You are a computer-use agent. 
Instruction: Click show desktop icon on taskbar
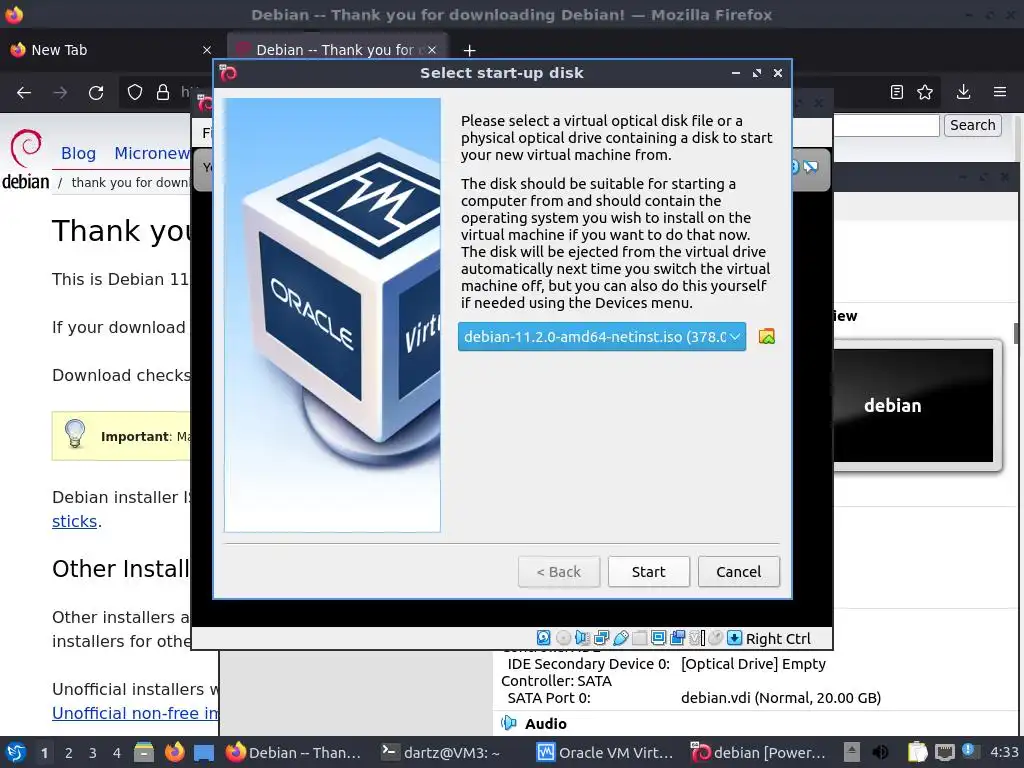(204, 752)
